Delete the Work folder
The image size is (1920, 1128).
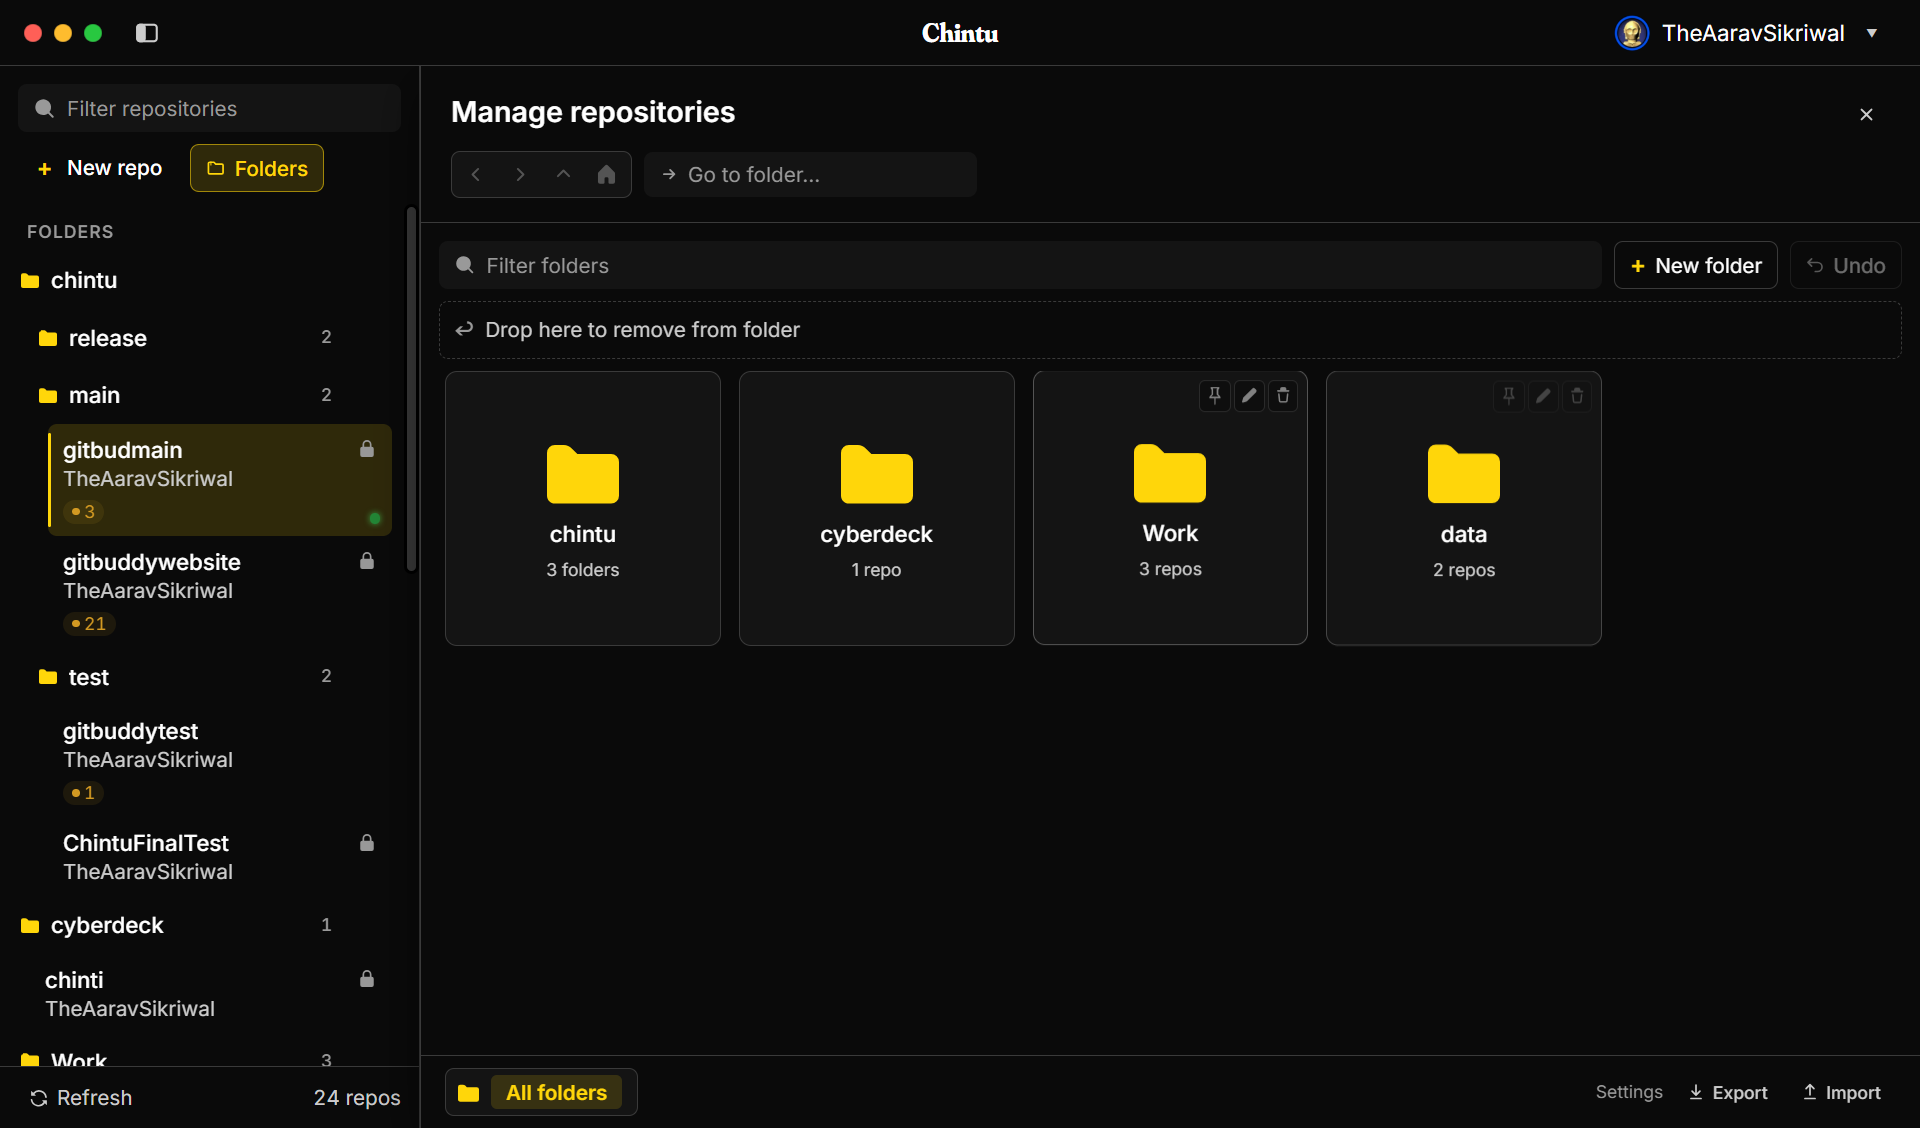click(x=1283, y=396)
